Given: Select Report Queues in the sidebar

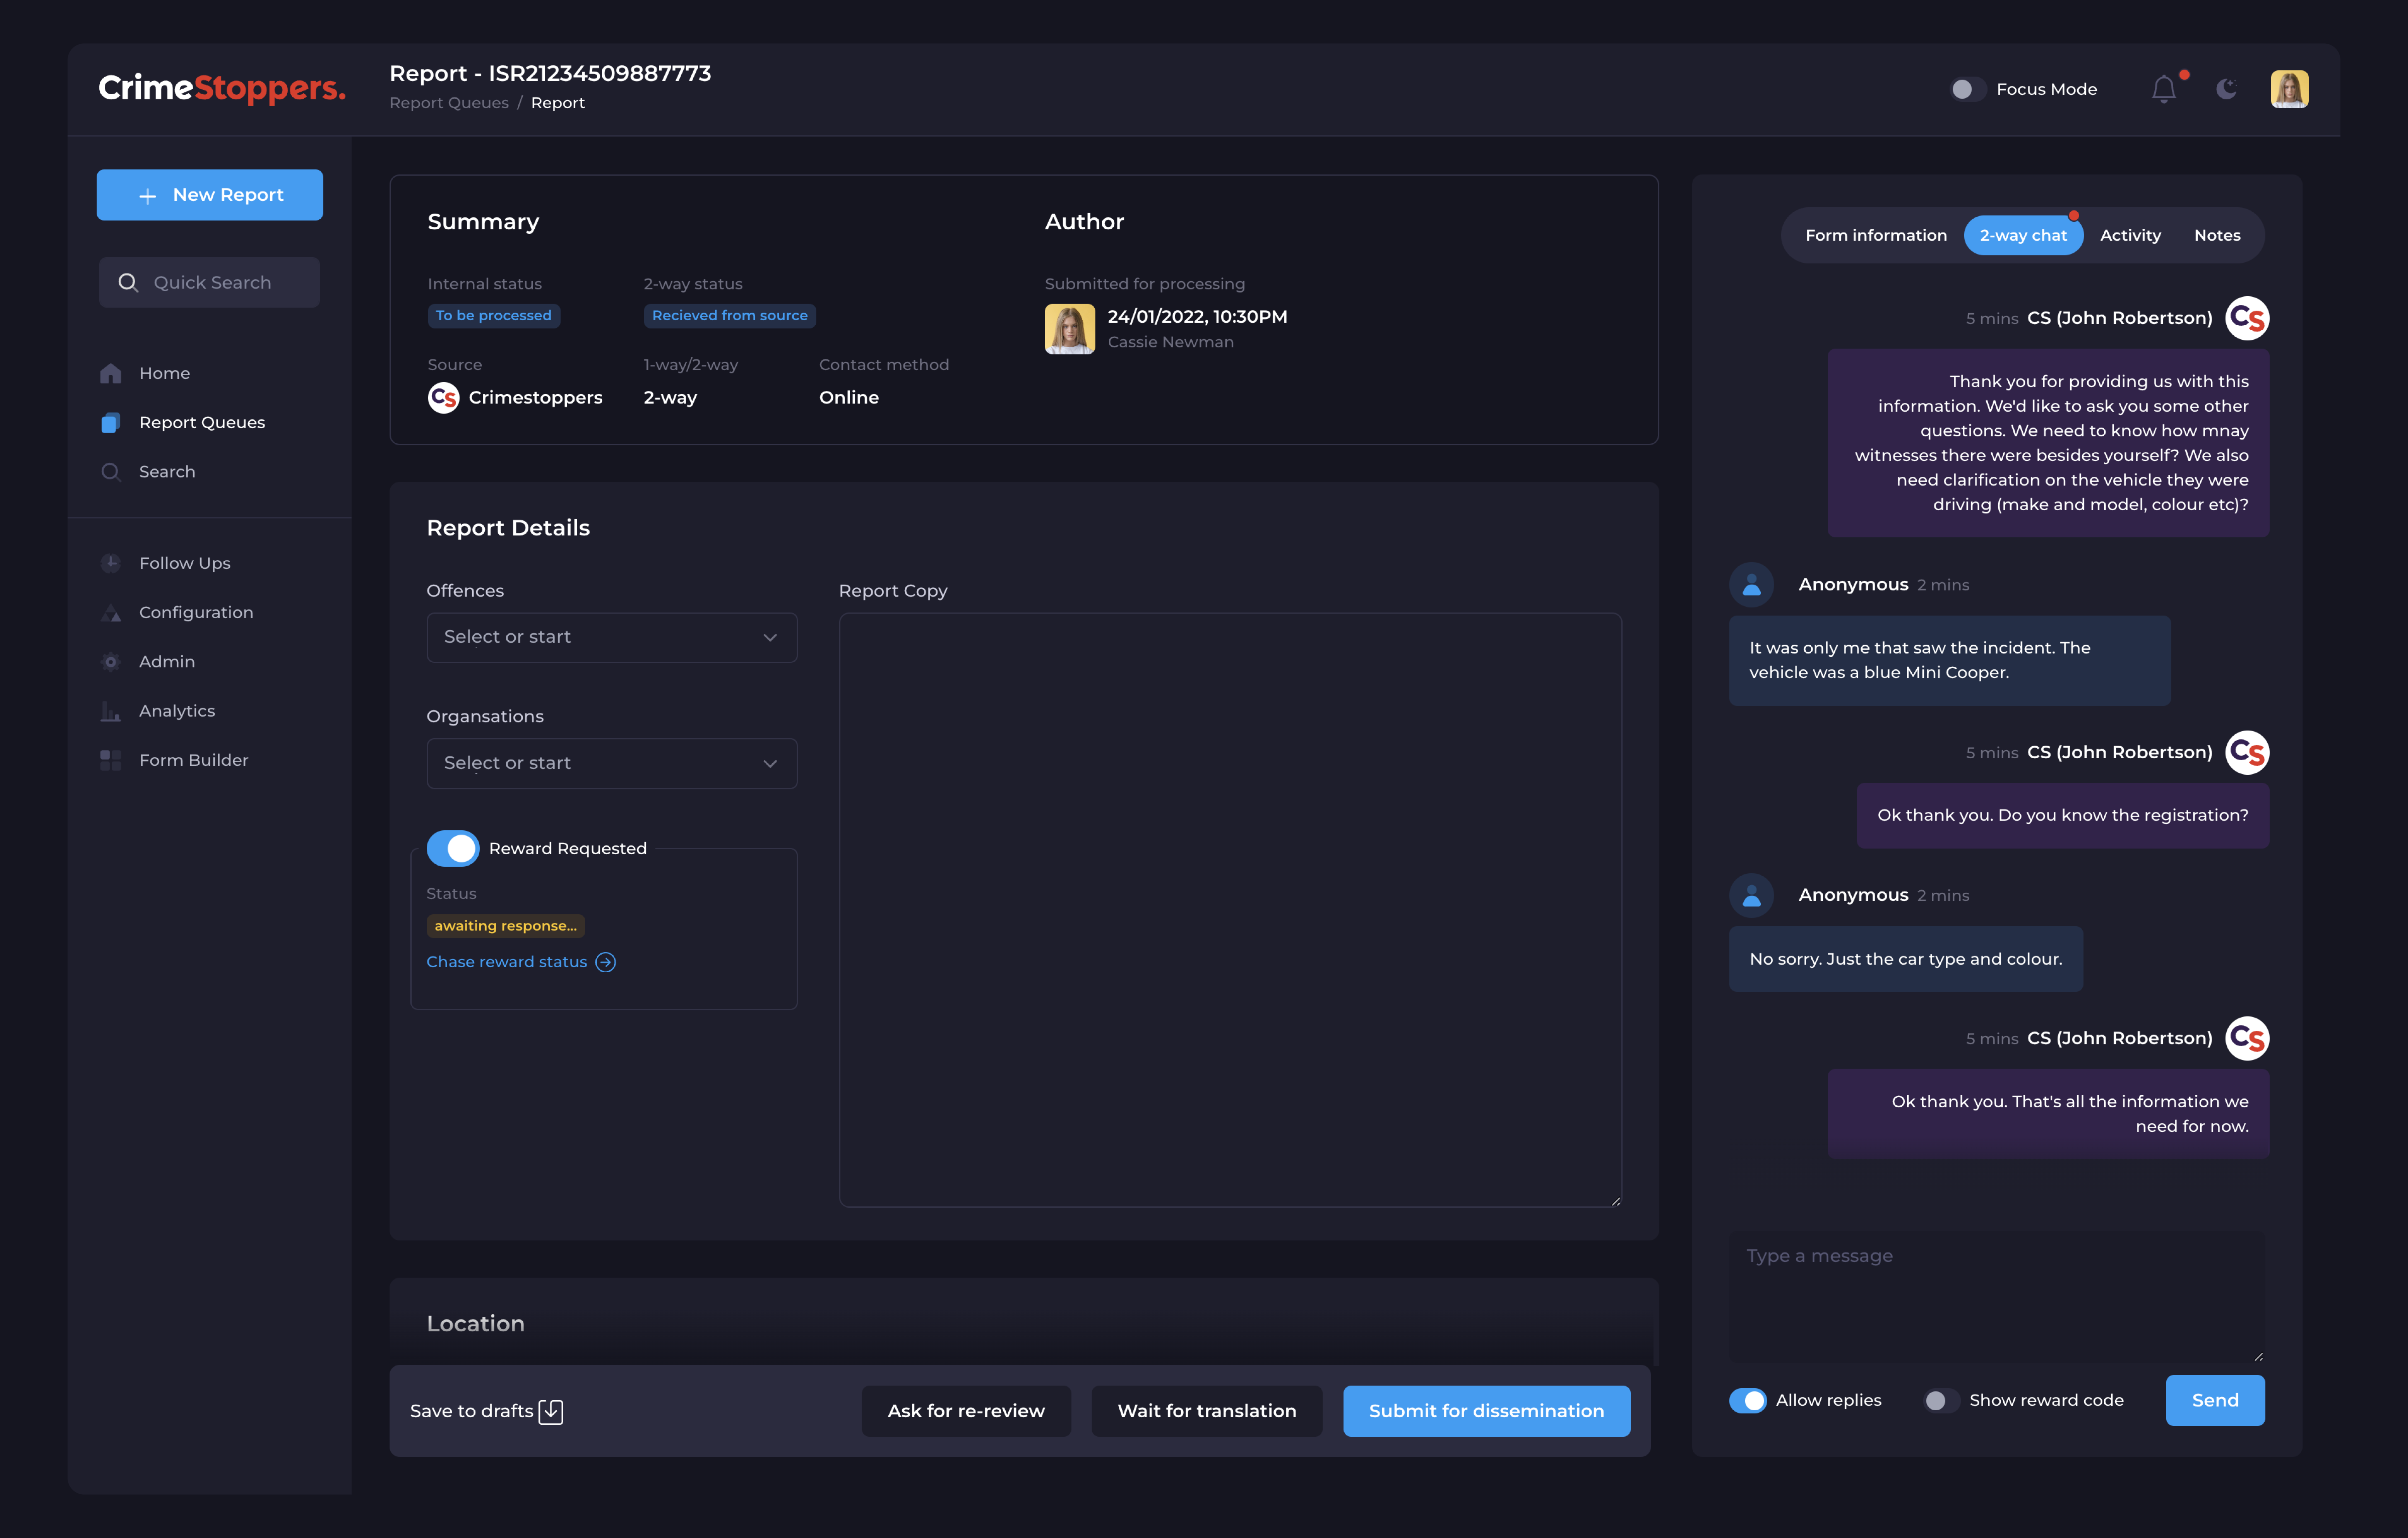Looking at the screenshot, I should pyautogui.click(x=201, y=422).
